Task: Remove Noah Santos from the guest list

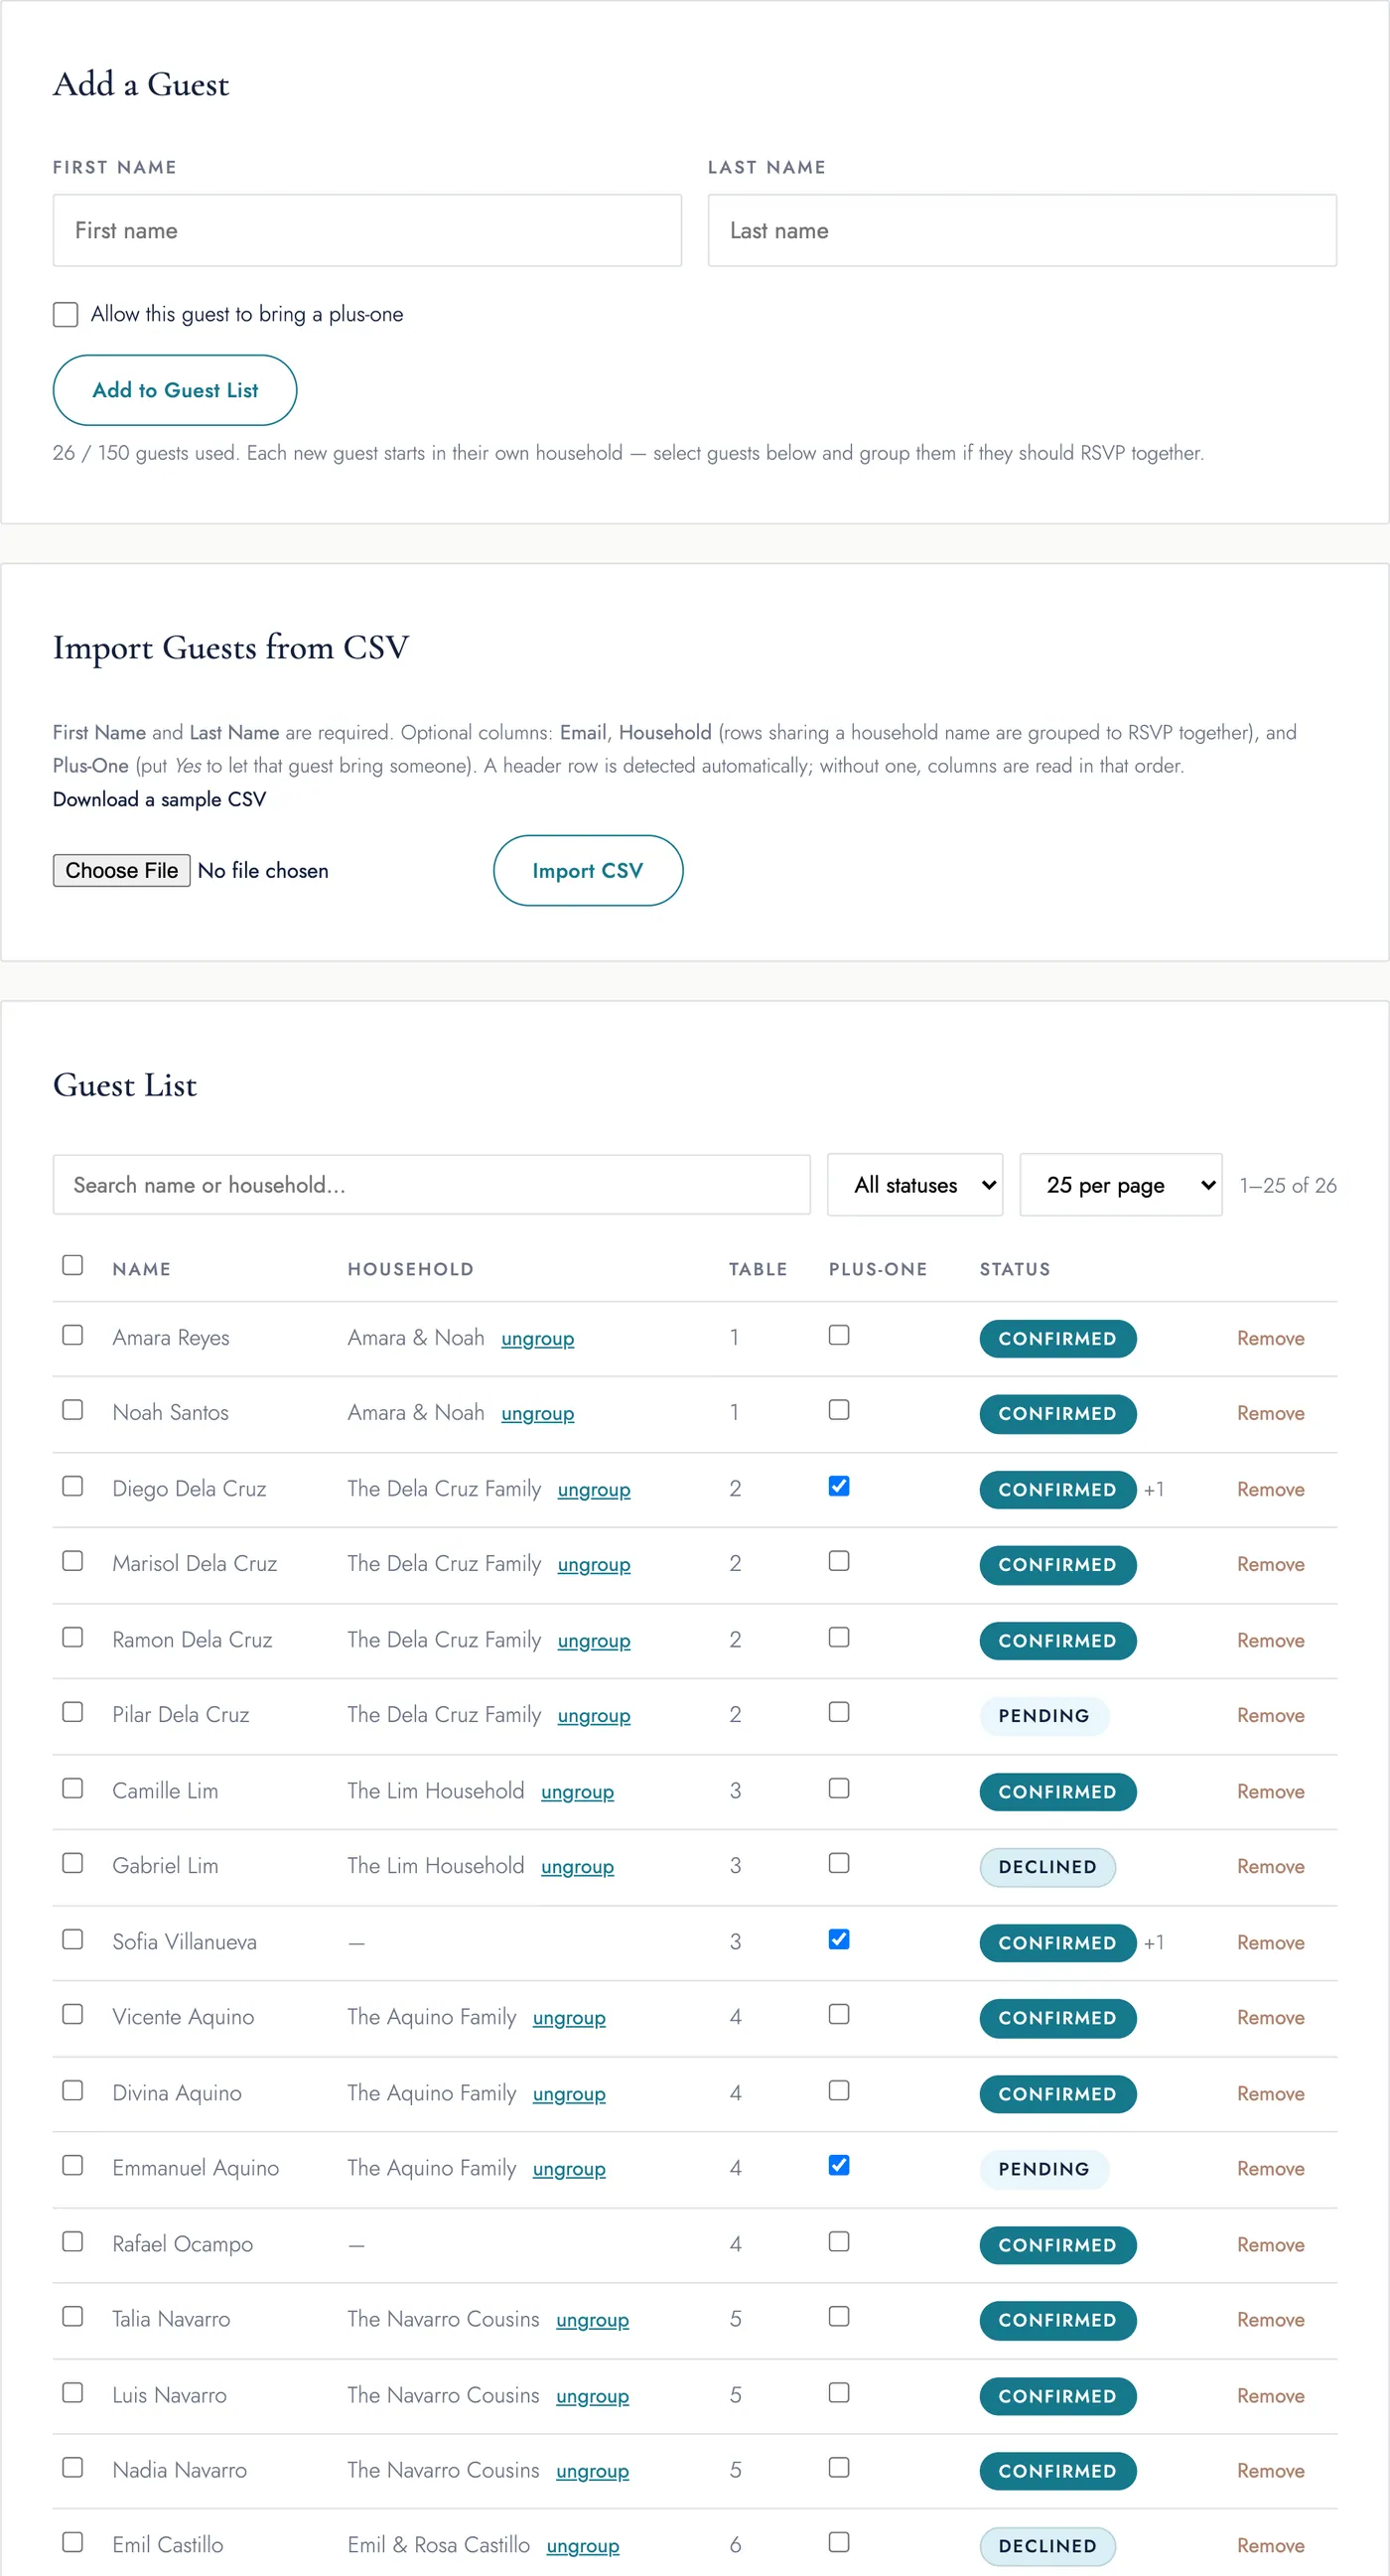Action: pos(1270,1413)
